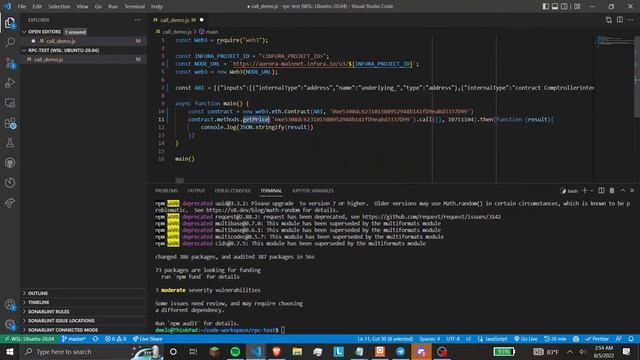Click the Go Live status bar button
Screen dimensions: 640x360
click(526, 339)
